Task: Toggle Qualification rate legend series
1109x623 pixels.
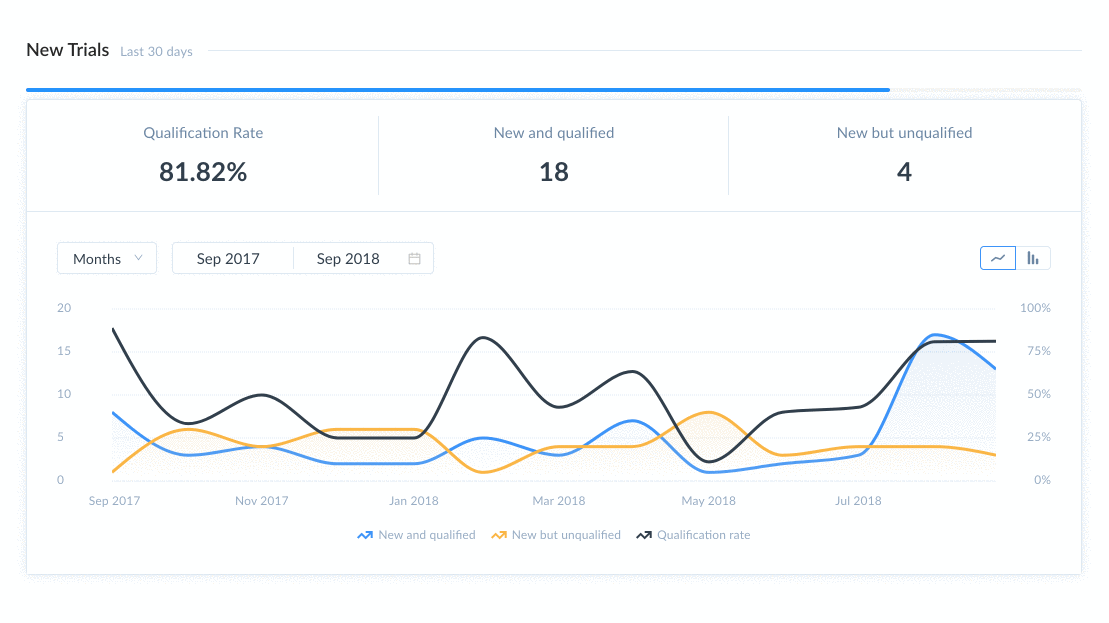Action: point(693,535)
